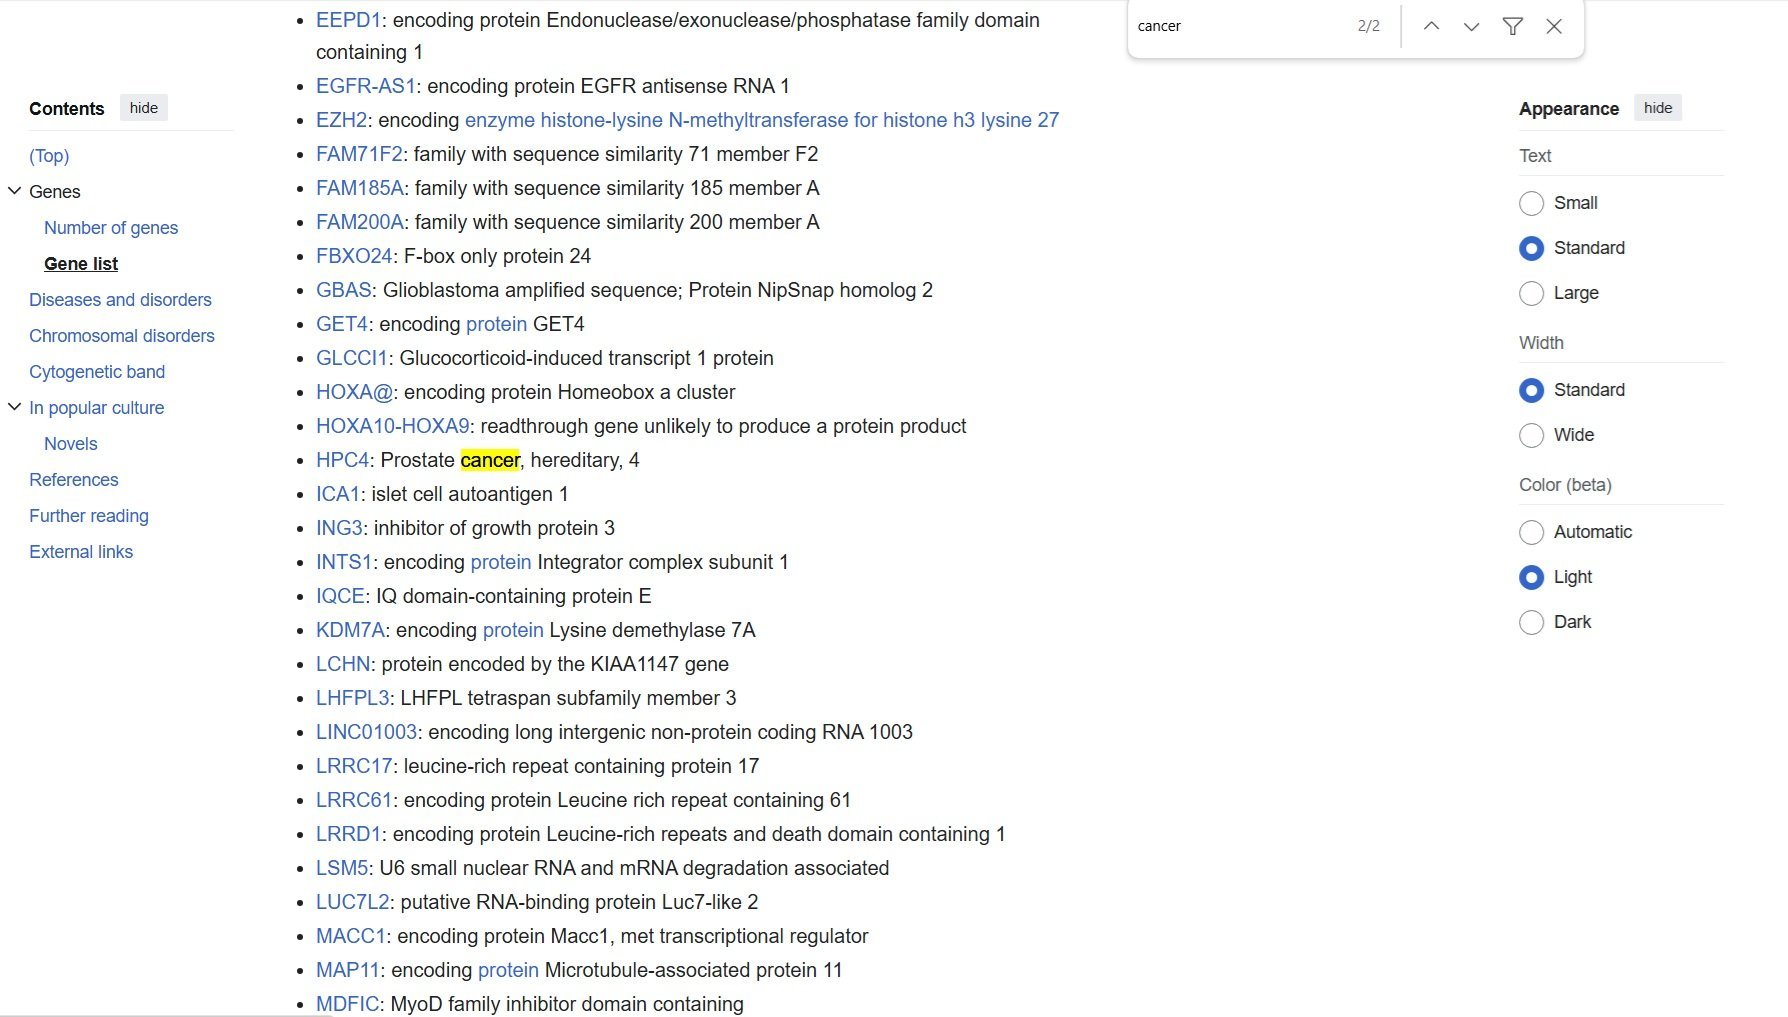Jump to Cytogenetic band section
The height and width of the screenshot is (1017, 1788).
click(x=97, y=372)
